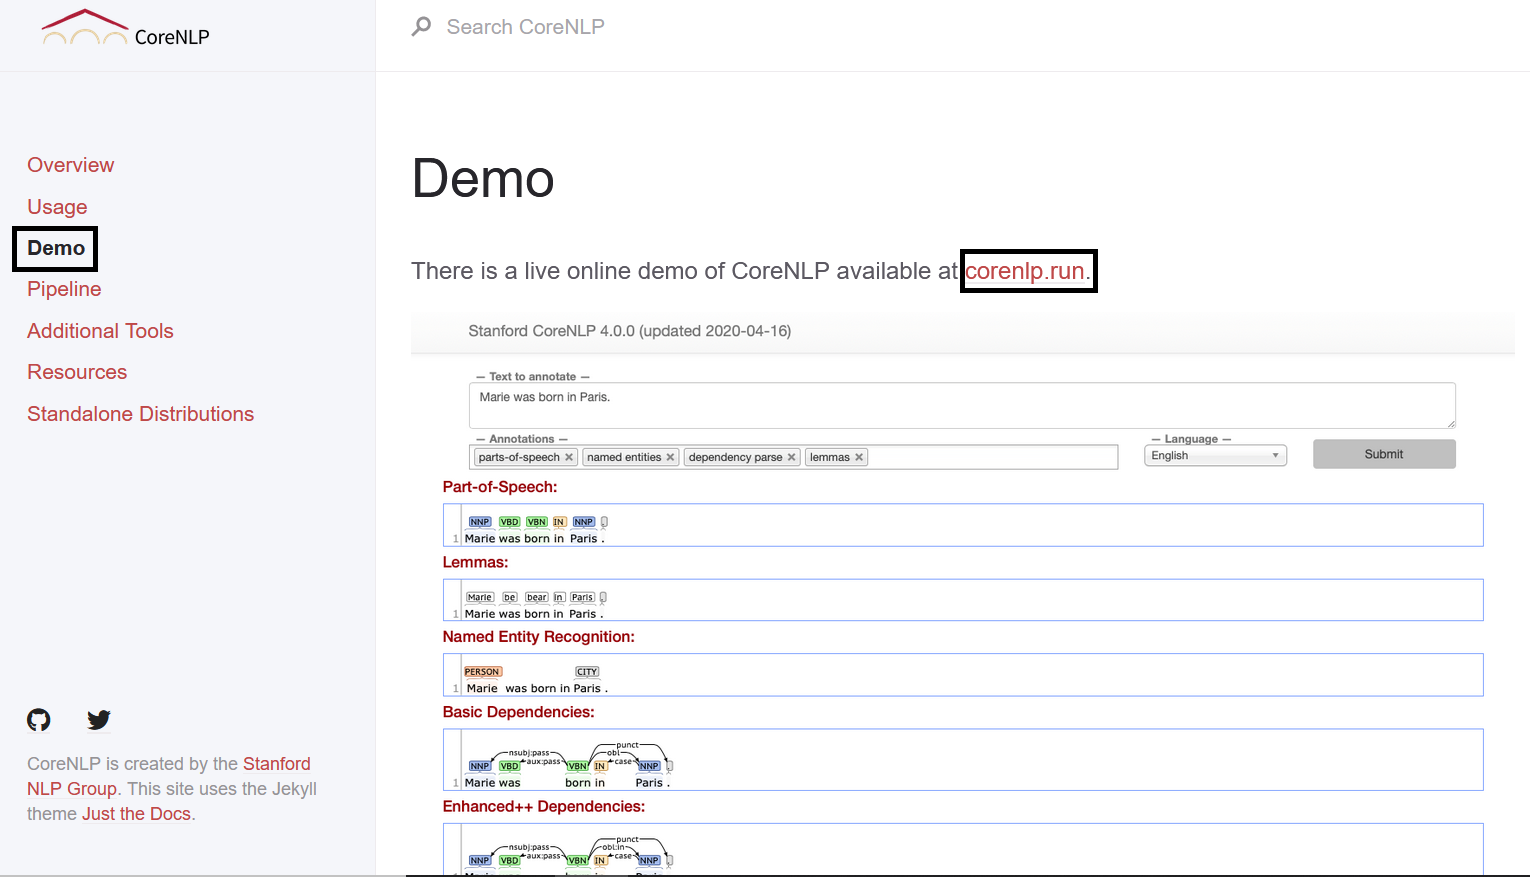Open the Stanford NLP Group link

pos(277,763)
